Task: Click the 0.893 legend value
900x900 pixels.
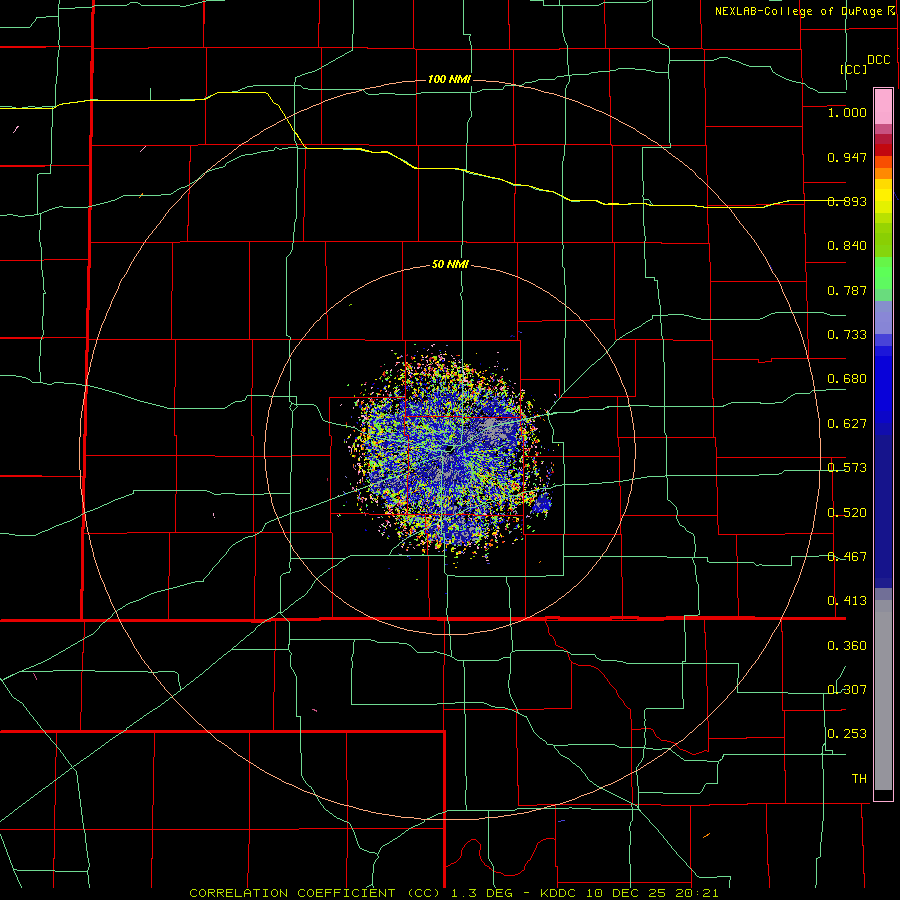Action: click(847, 201)
